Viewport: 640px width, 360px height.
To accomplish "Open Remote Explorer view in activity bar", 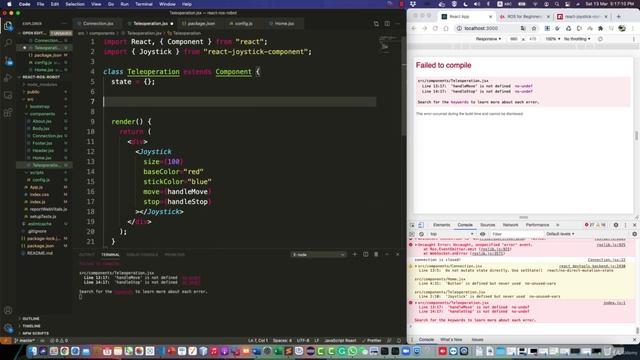I will [x=8, y=95].
